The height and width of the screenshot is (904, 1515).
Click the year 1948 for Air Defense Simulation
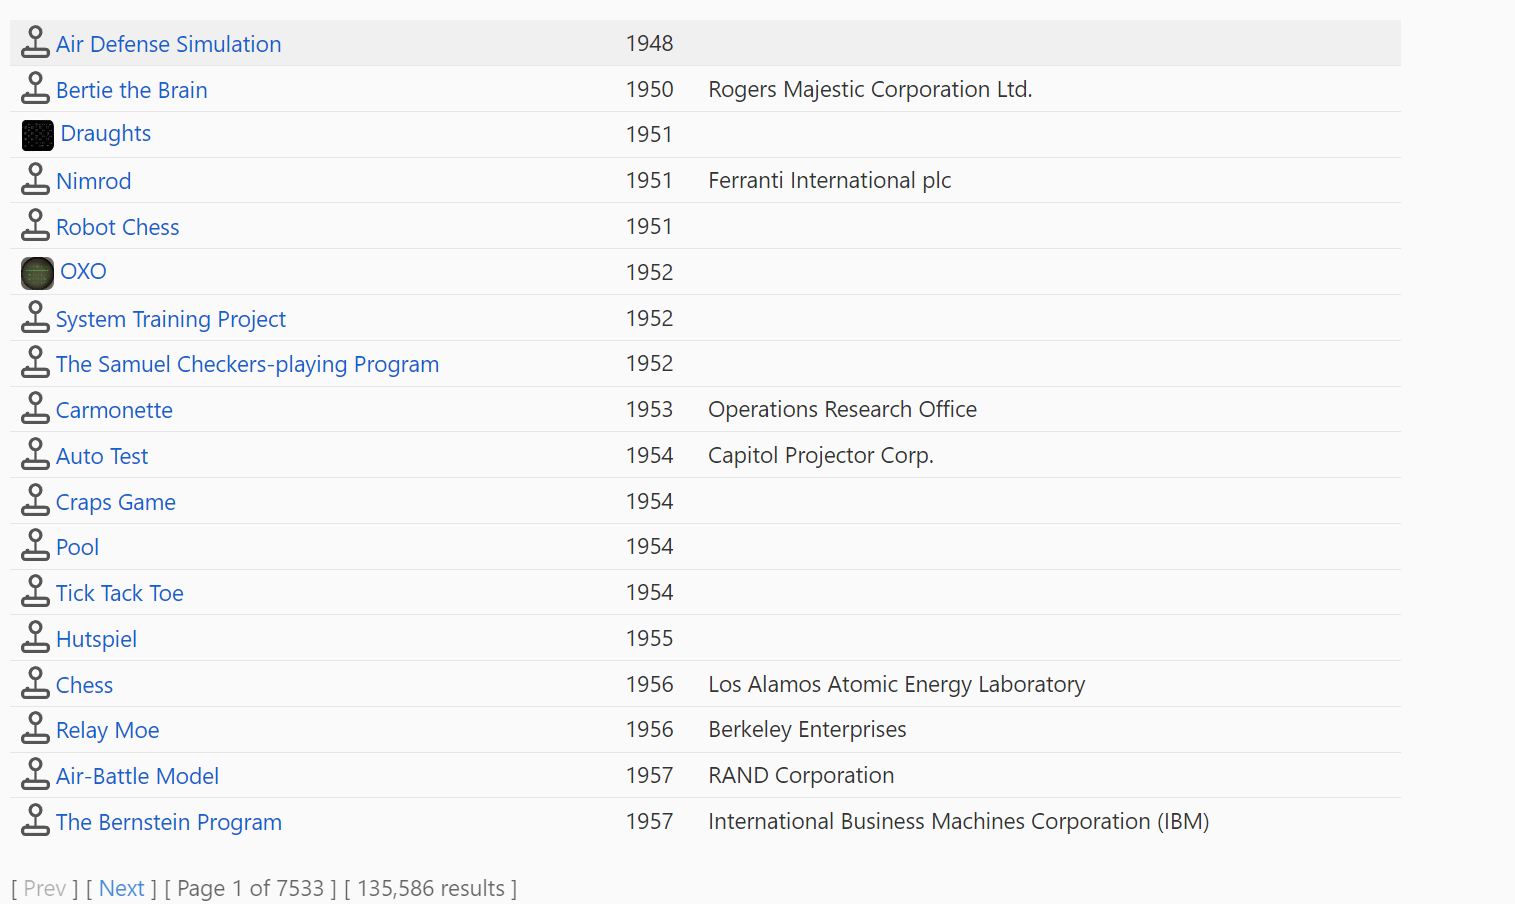(650, 43)
